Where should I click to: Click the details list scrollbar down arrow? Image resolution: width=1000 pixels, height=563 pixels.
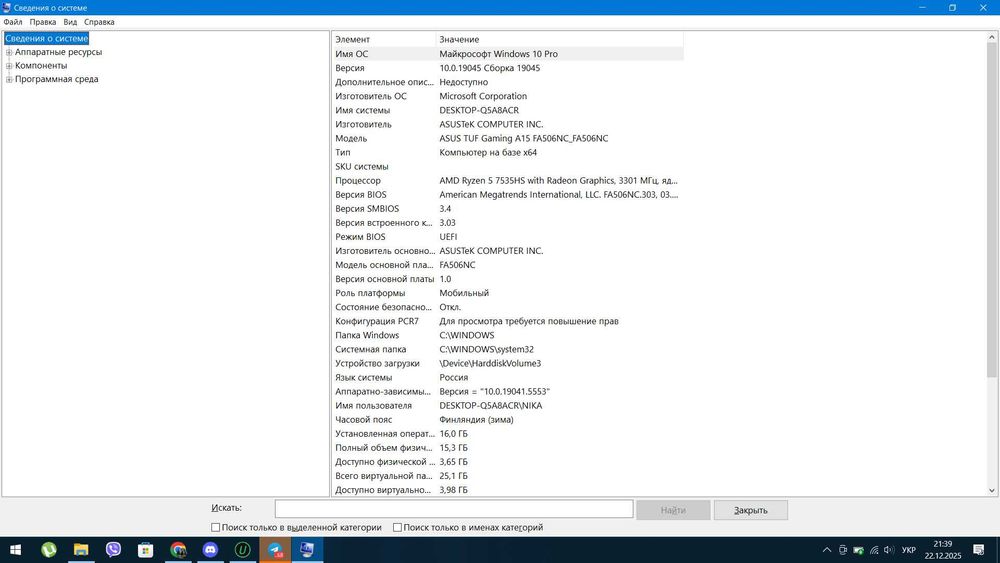992,490
